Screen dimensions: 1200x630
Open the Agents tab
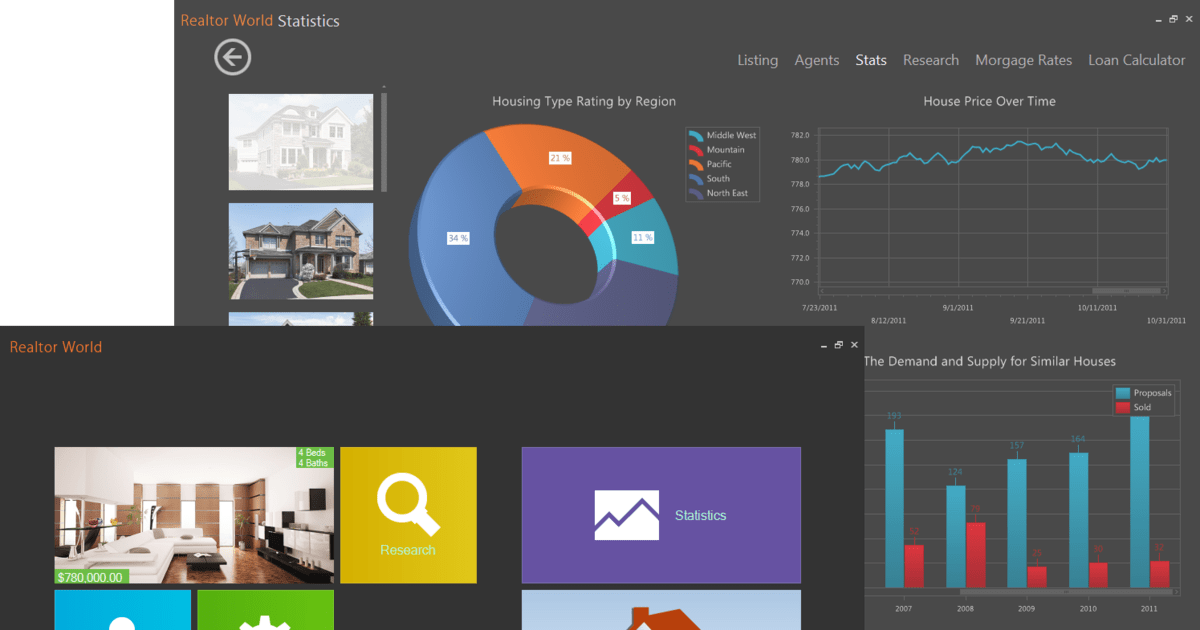pyautogui.click(x=817, y=60)
